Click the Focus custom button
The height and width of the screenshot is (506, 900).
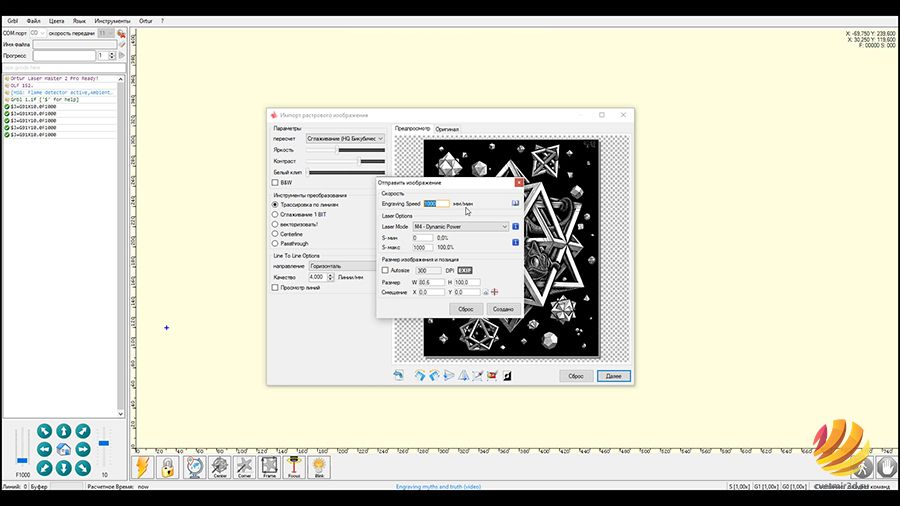click(x=294, y=468)
